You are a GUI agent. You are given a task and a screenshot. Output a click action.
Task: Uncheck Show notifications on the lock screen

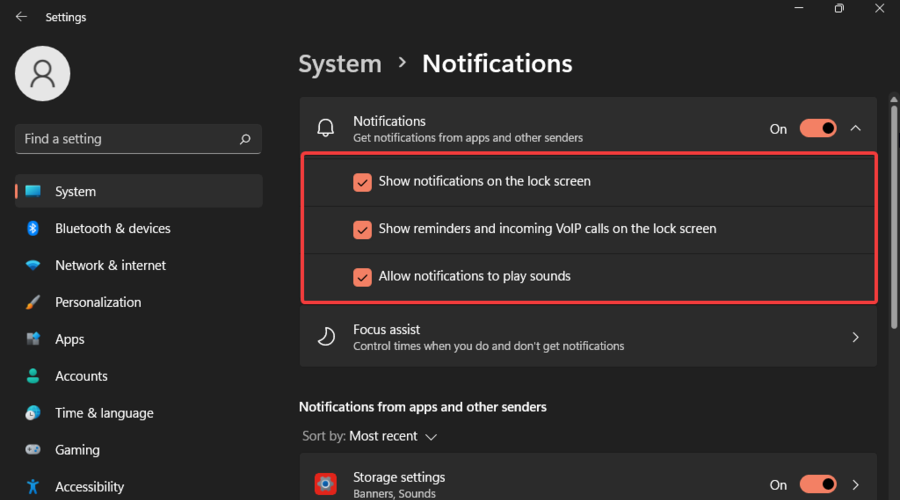click(x=362, y=182)
